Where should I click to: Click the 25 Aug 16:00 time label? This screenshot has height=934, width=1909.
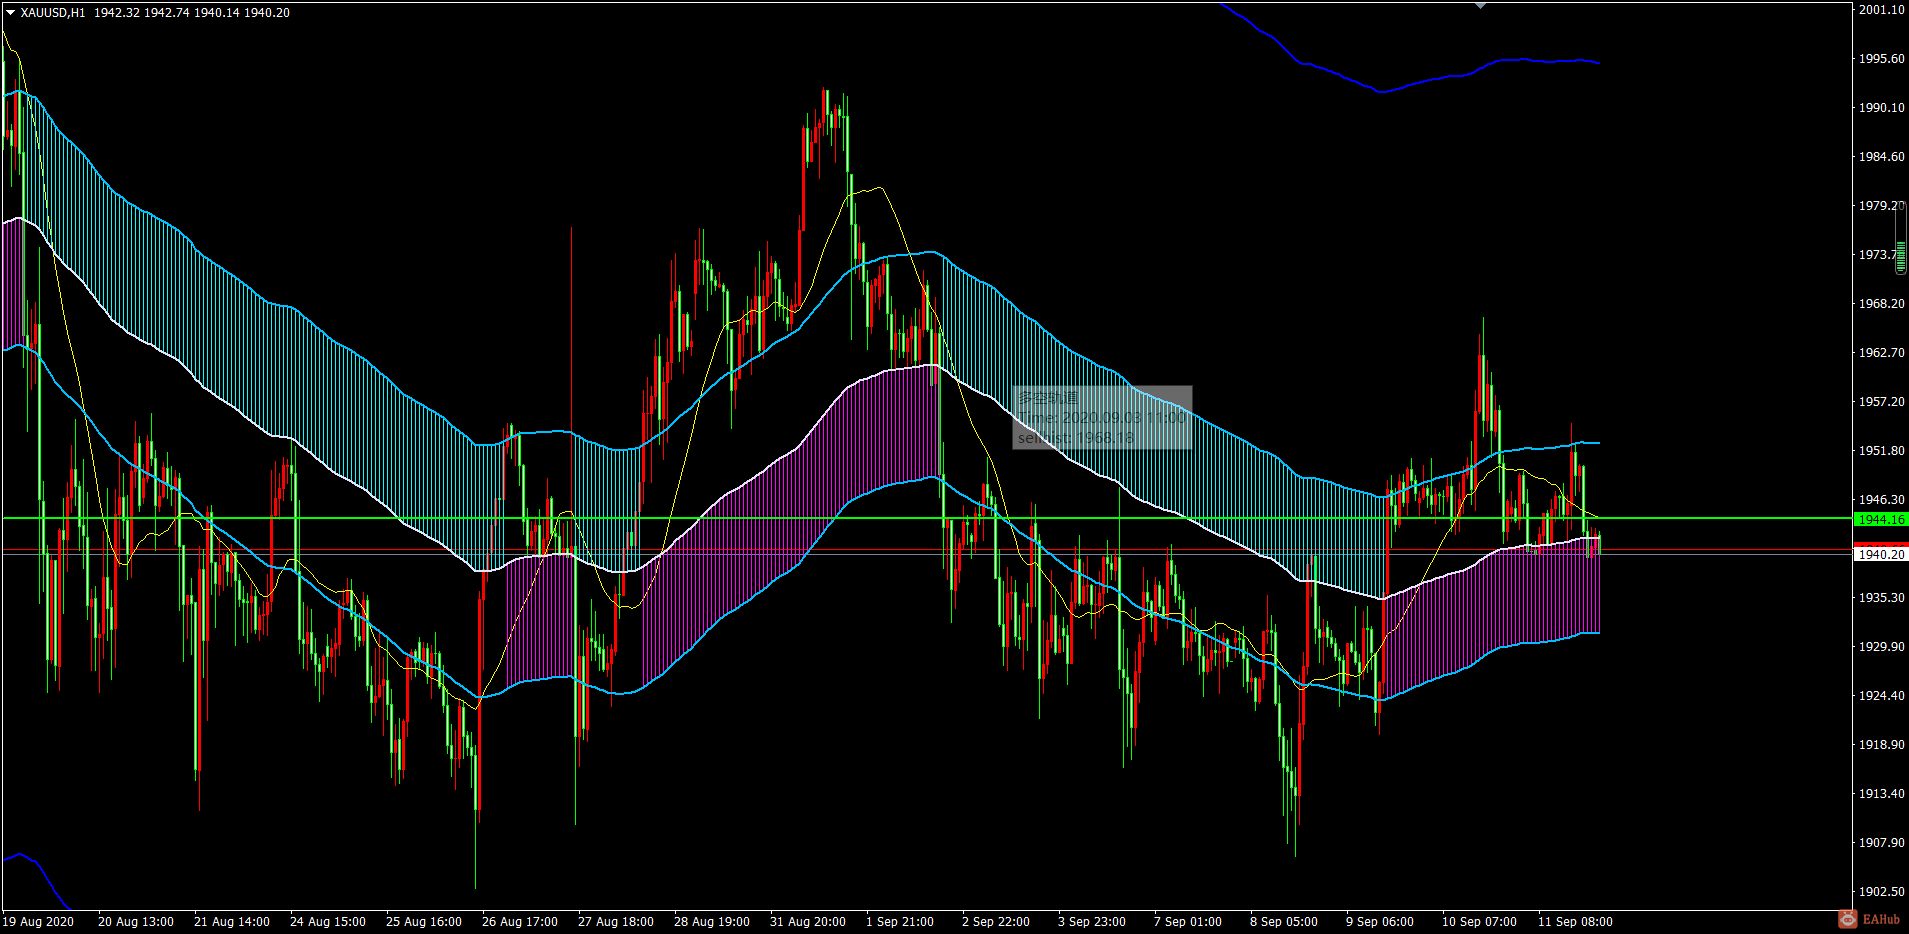coord(424,922)
